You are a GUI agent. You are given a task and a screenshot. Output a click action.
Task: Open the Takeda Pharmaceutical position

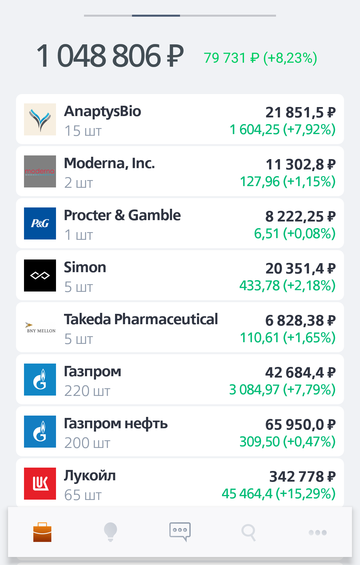click(180, 328)
